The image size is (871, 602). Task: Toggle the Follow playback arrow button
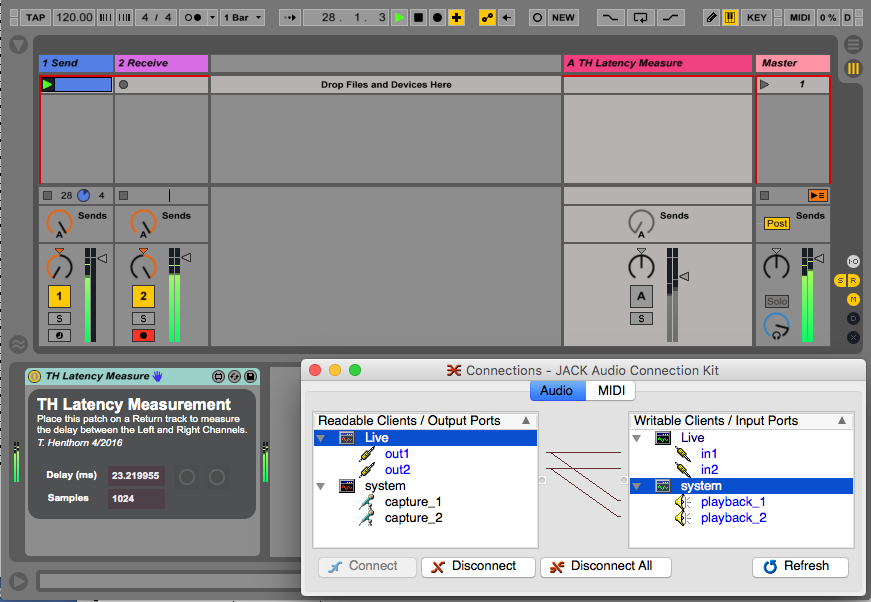290,18
